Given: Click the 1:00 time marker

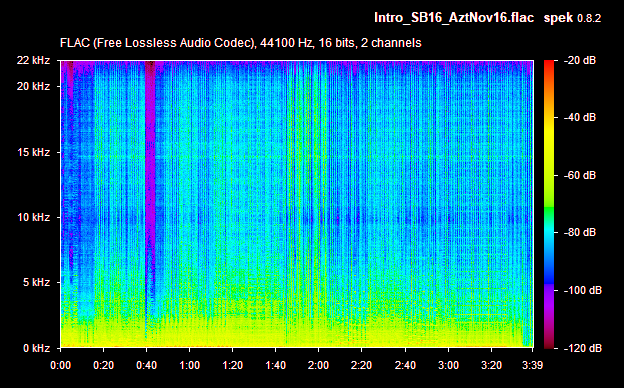Looking at the screenshot, I should 189,365.
